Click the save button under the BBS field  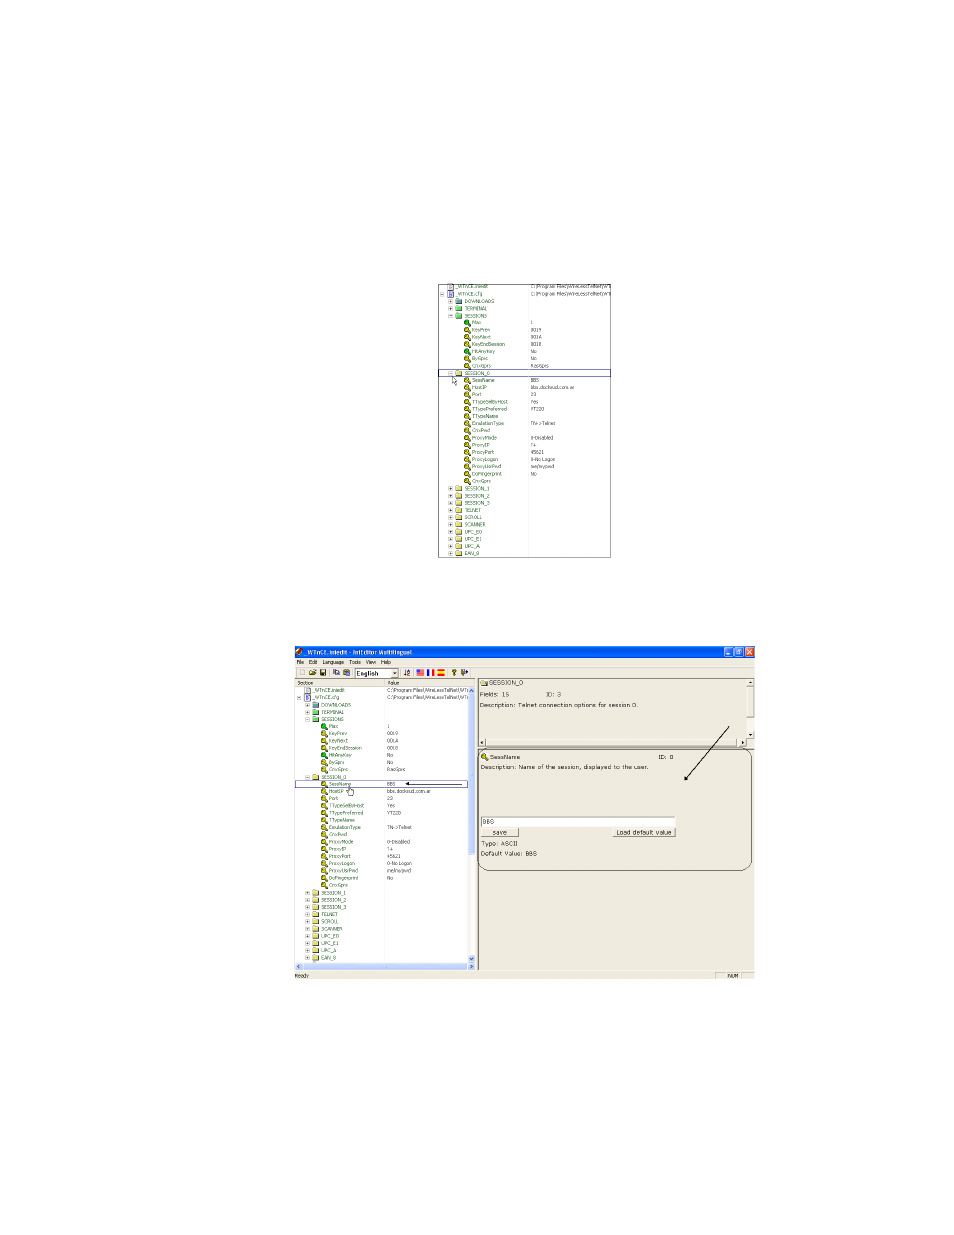[x=499, y=832]
